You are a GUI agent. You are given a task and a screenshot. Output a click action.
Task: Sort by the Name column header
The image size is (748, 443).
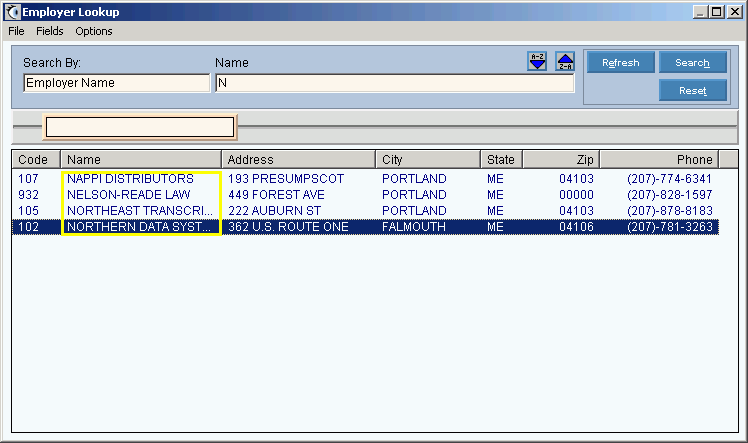[141, 159]
